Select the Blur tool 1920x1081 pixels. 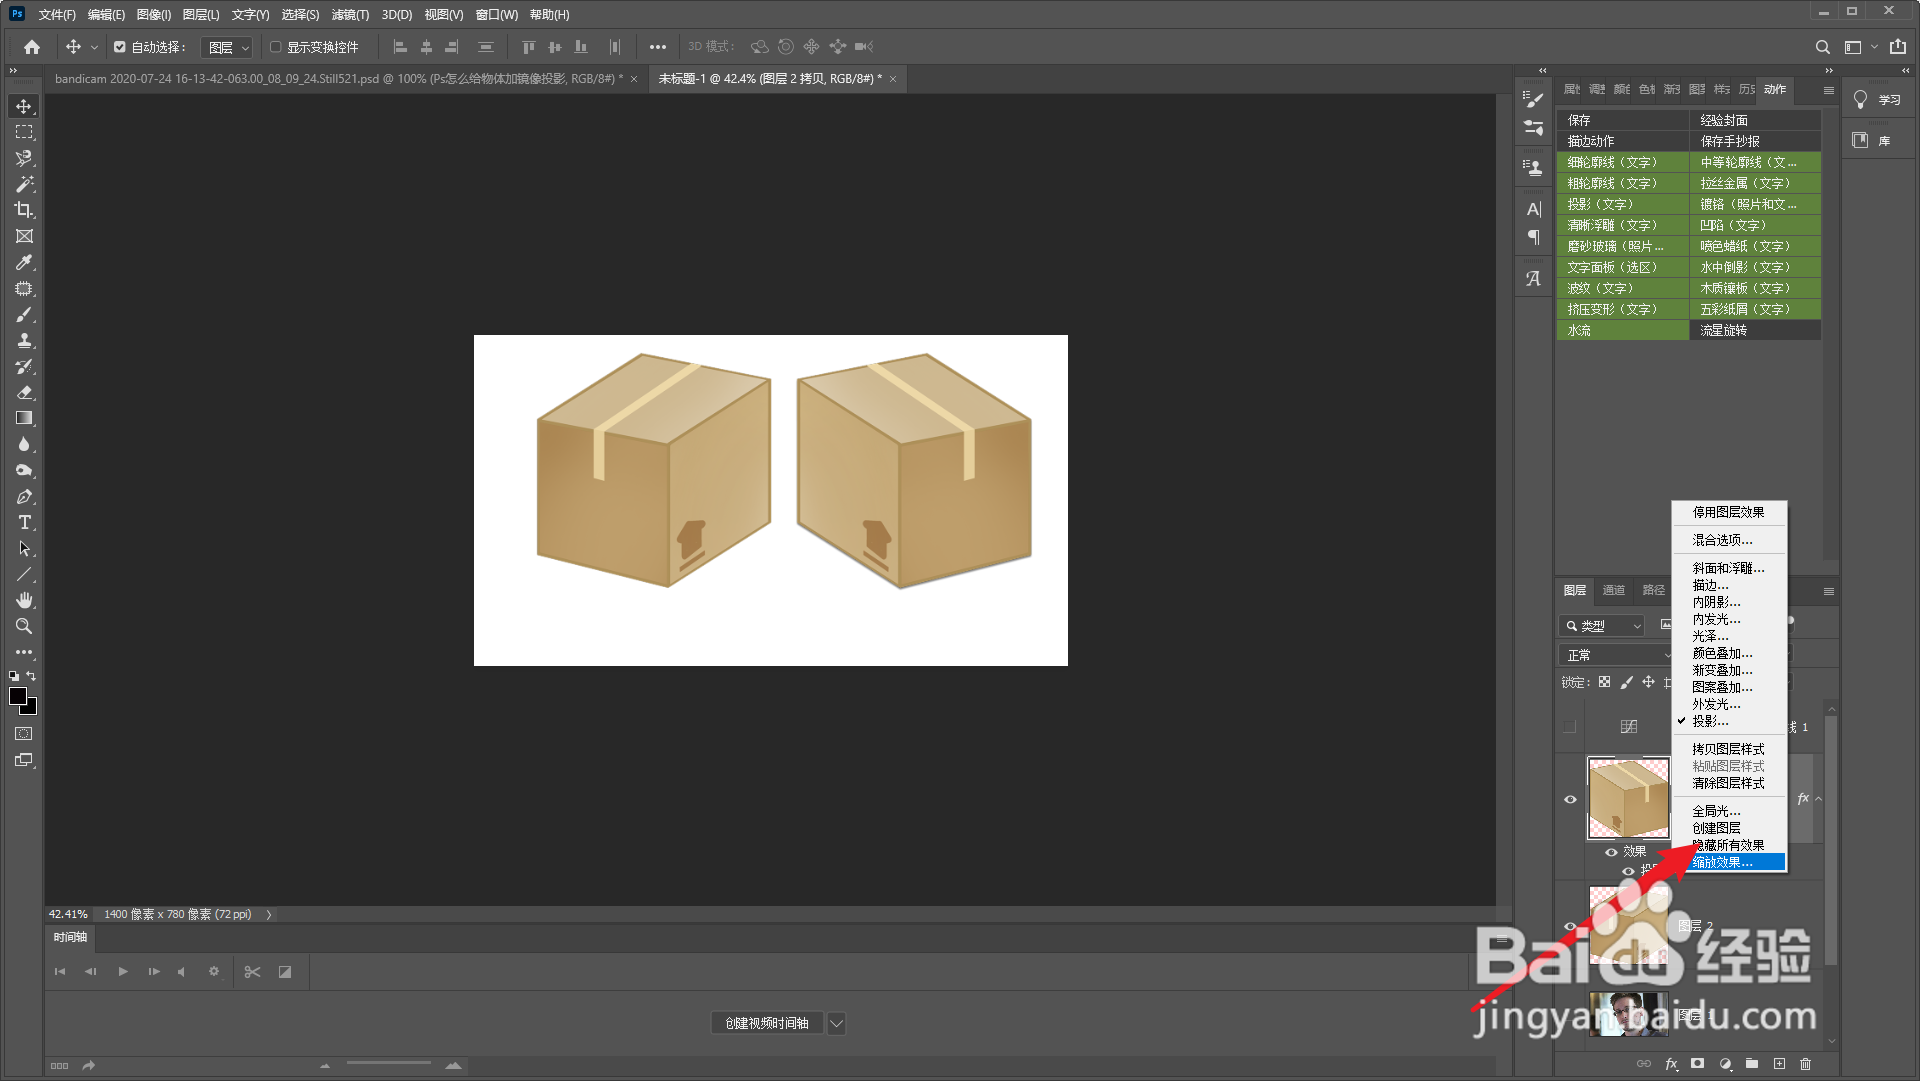(24, 444)
